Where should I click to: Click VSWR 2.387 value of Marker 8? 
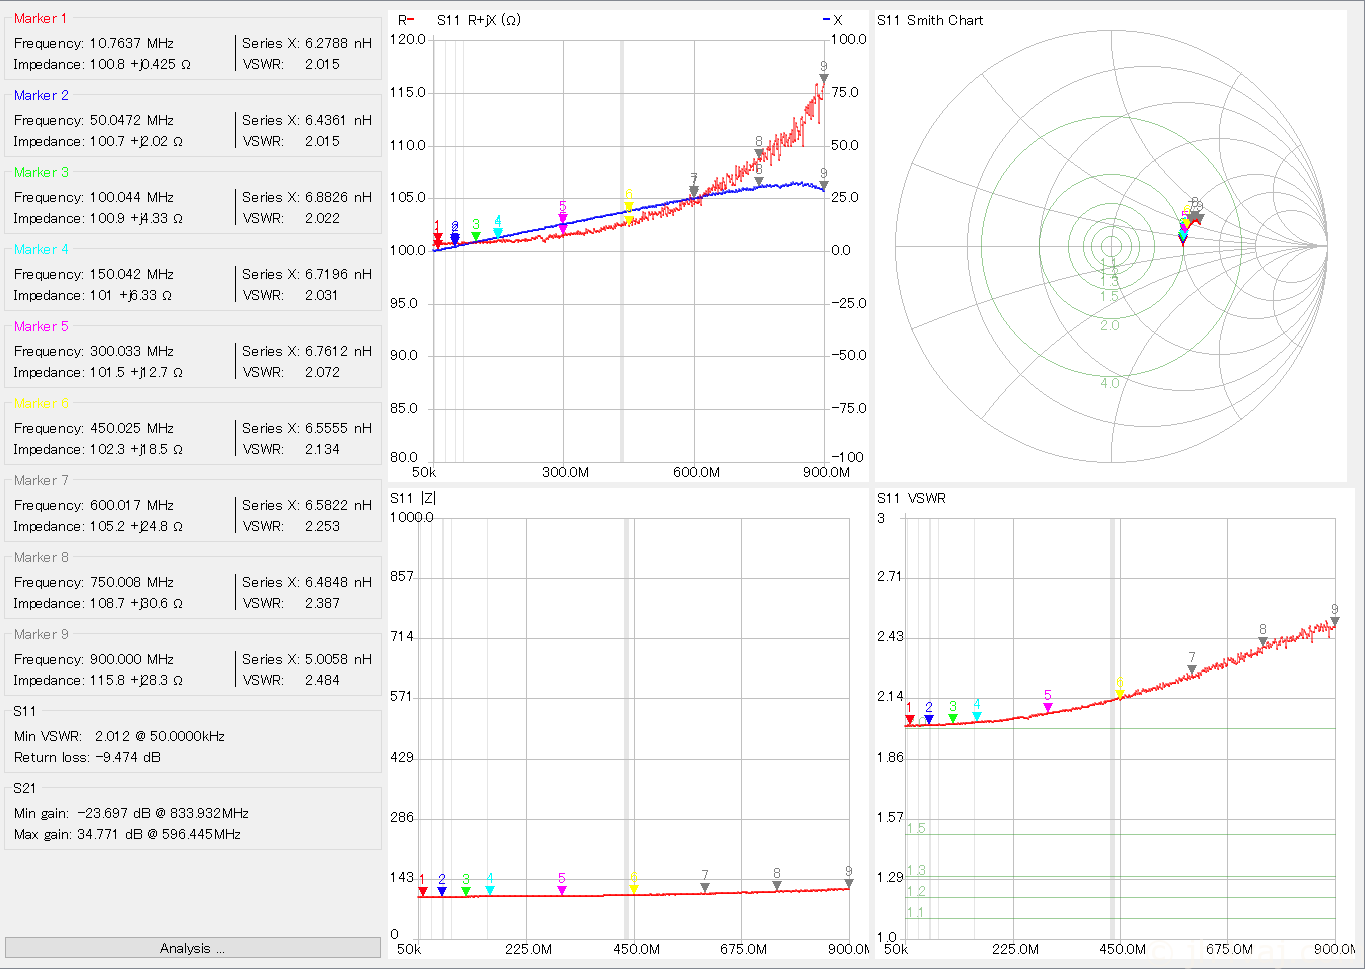point(322,603)
